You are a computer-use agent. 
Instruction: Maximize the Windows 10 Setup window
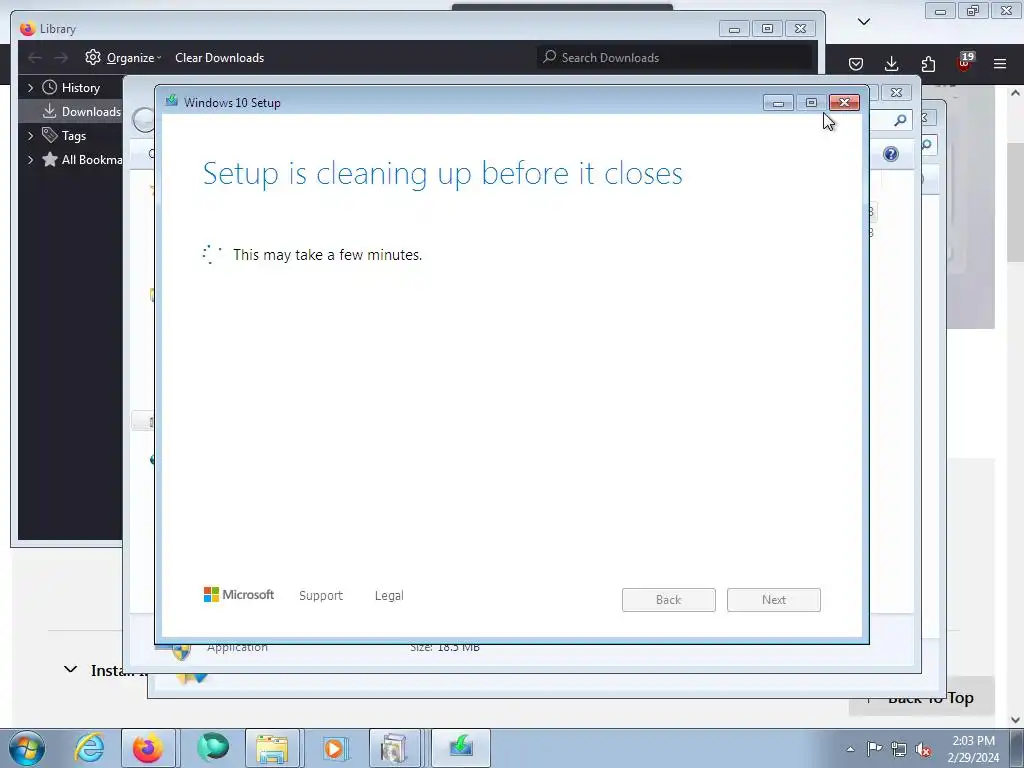click(811, 103)
